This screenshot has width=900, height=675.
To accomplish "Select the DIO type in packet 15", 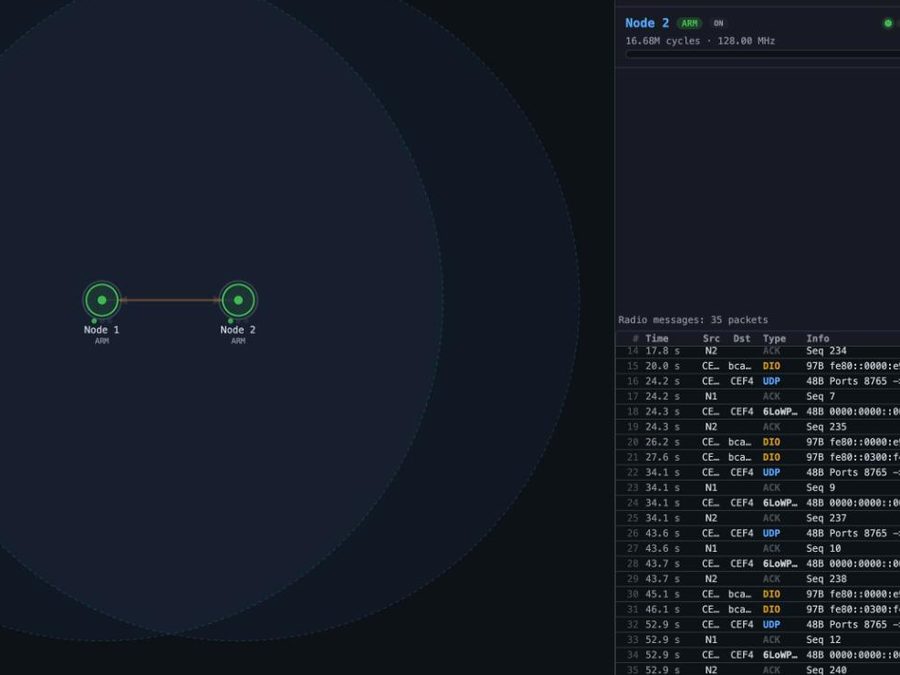I will pos(771,366).
